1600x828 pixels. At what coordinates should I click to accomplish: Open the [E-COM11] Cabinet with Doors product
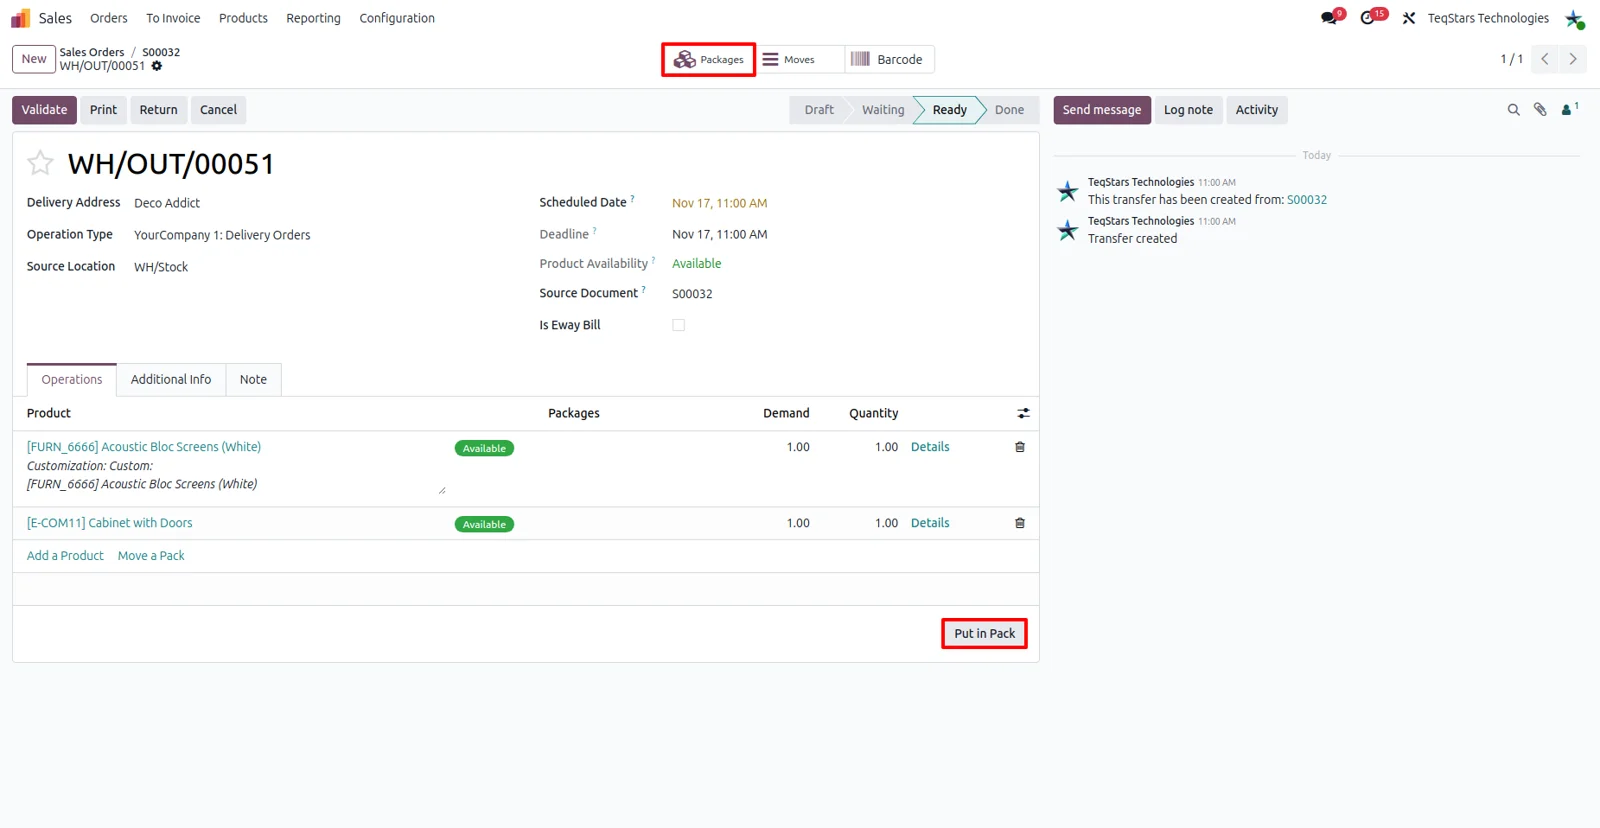coord(110,523)
